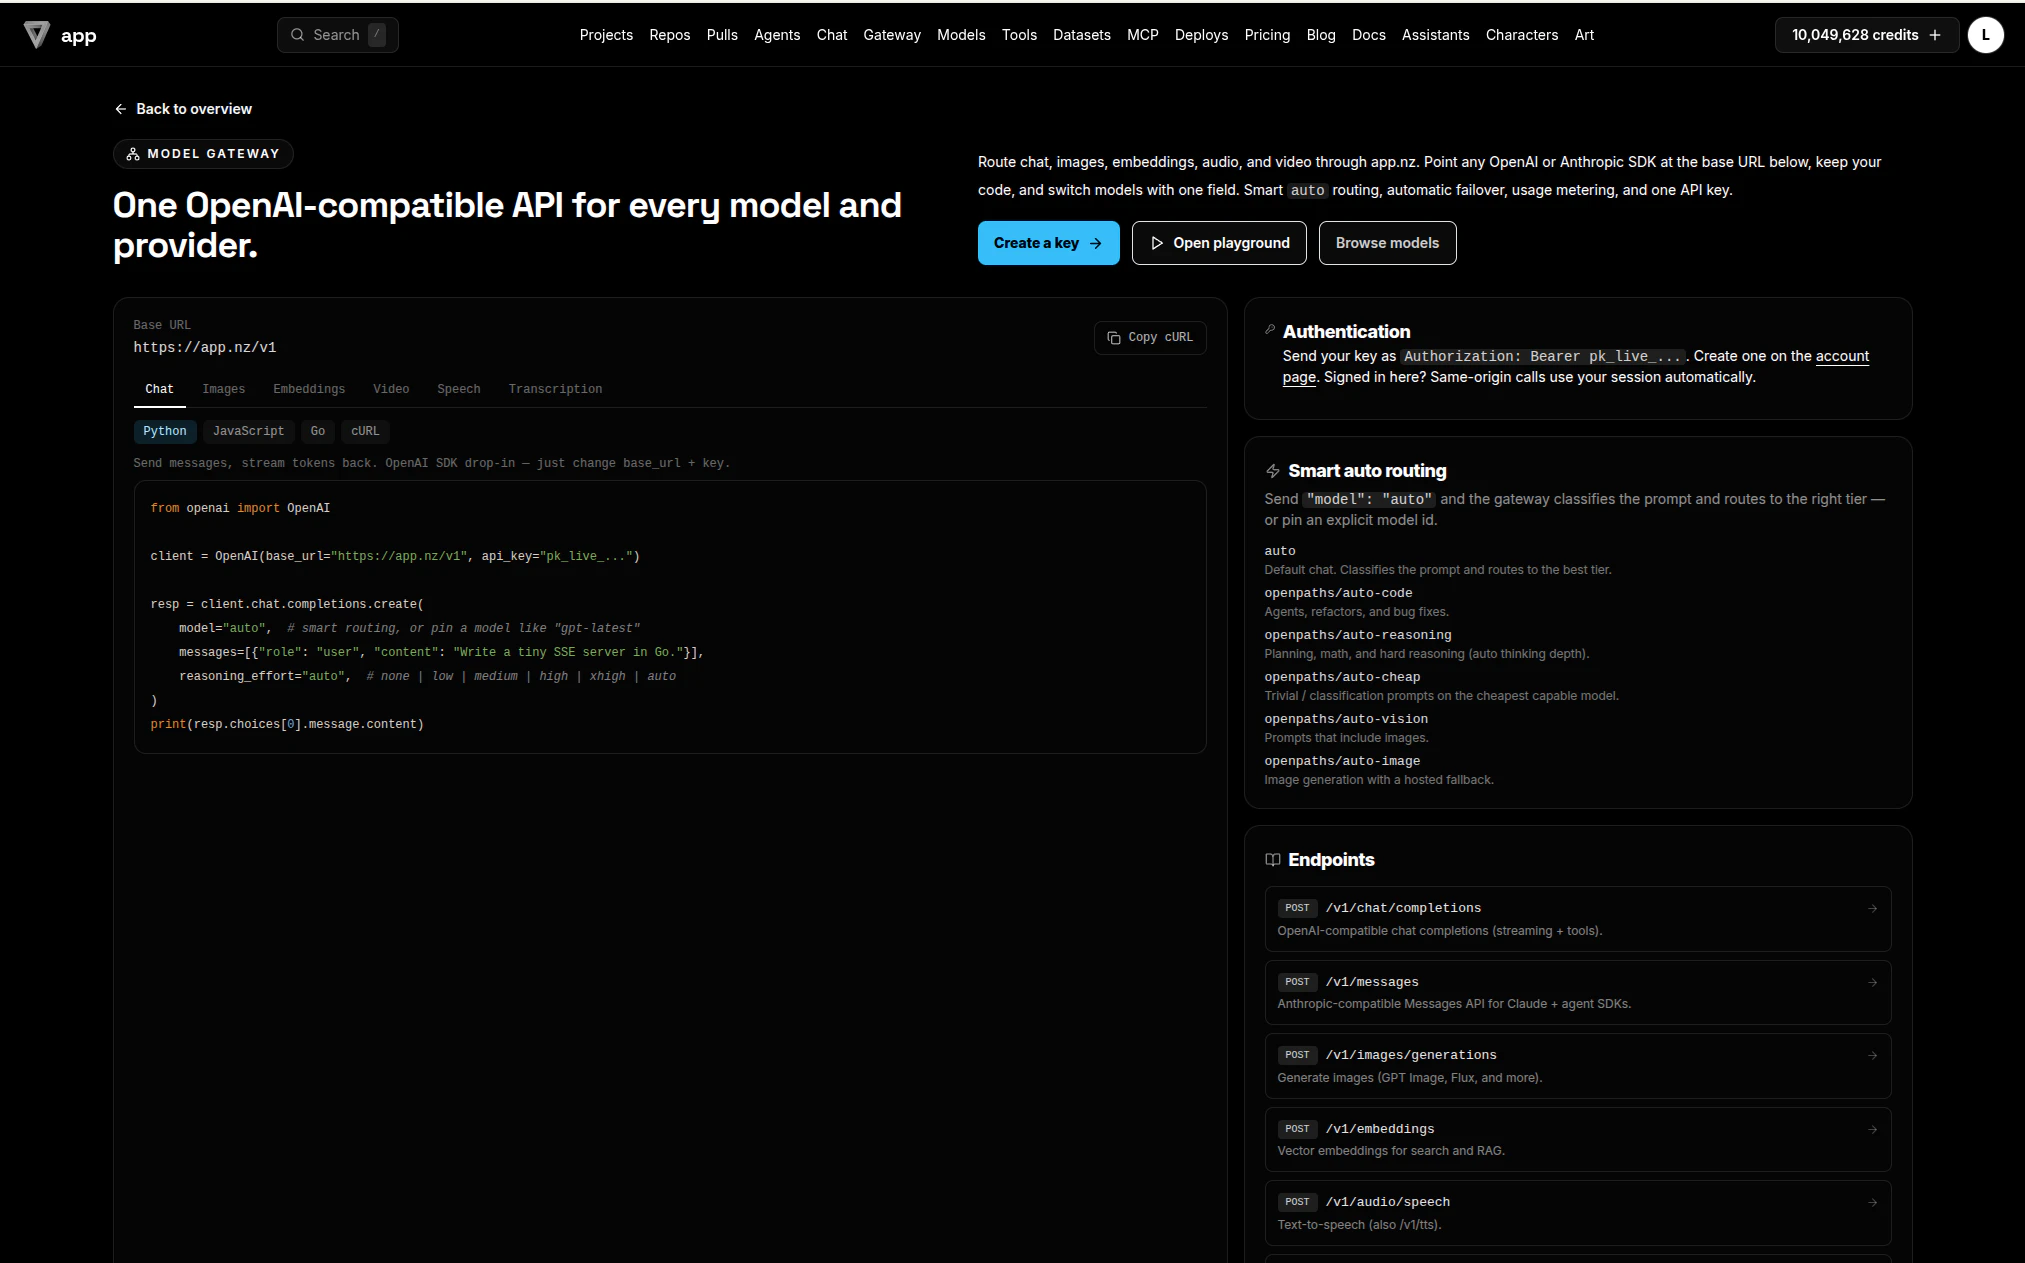Click the 10,049,628 credits button
Image resolution: width=2025 pixels, height=1263 pixels.
click(x=1866, y=35)
